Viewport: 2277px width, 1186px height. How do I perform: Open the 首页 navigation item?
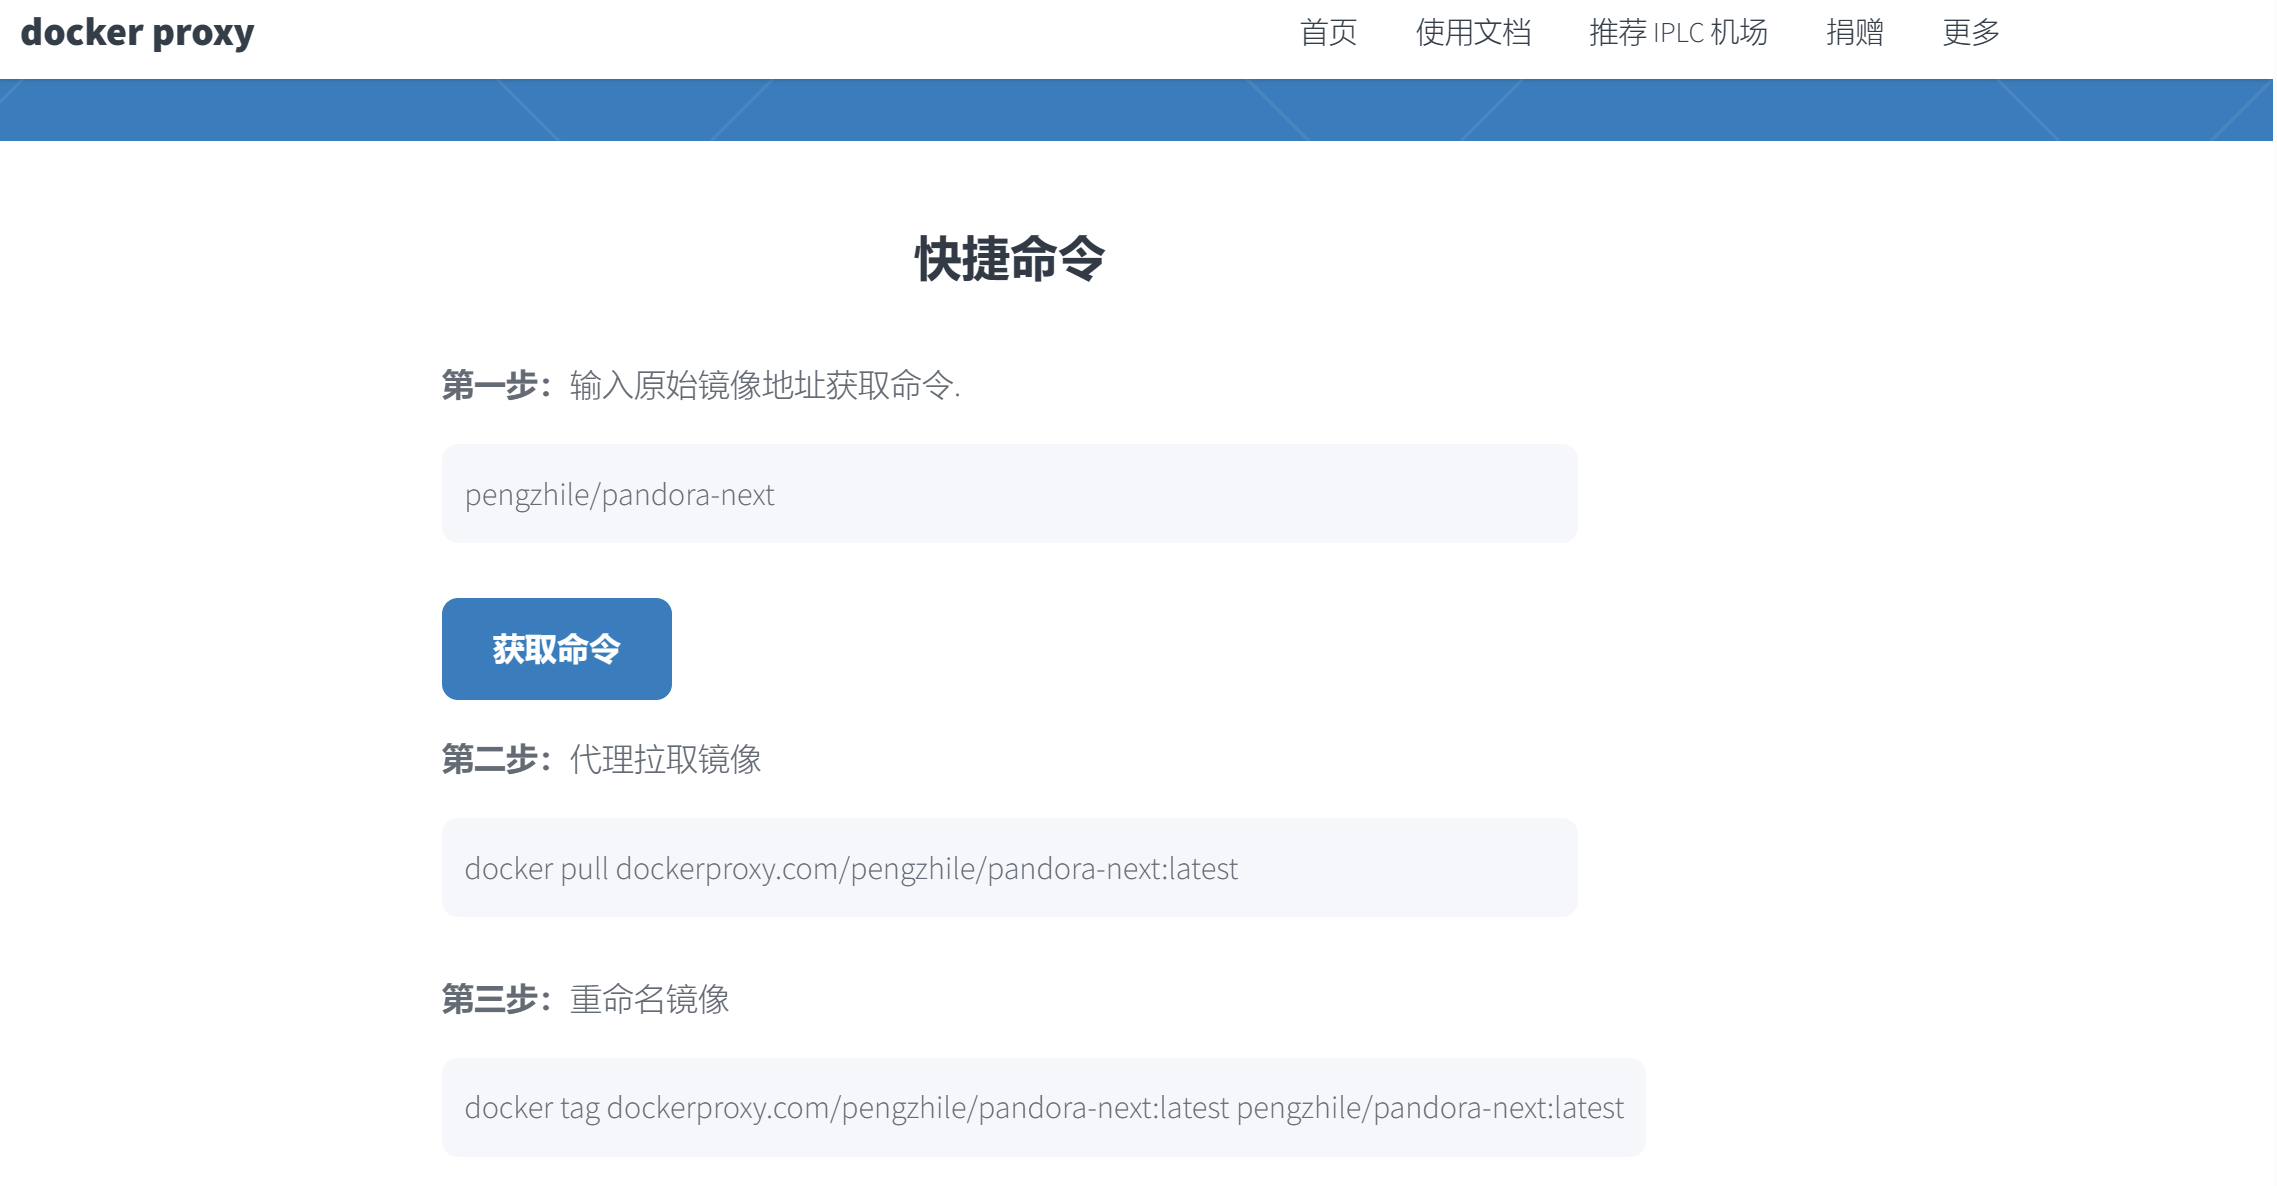tap(1329, 33)
